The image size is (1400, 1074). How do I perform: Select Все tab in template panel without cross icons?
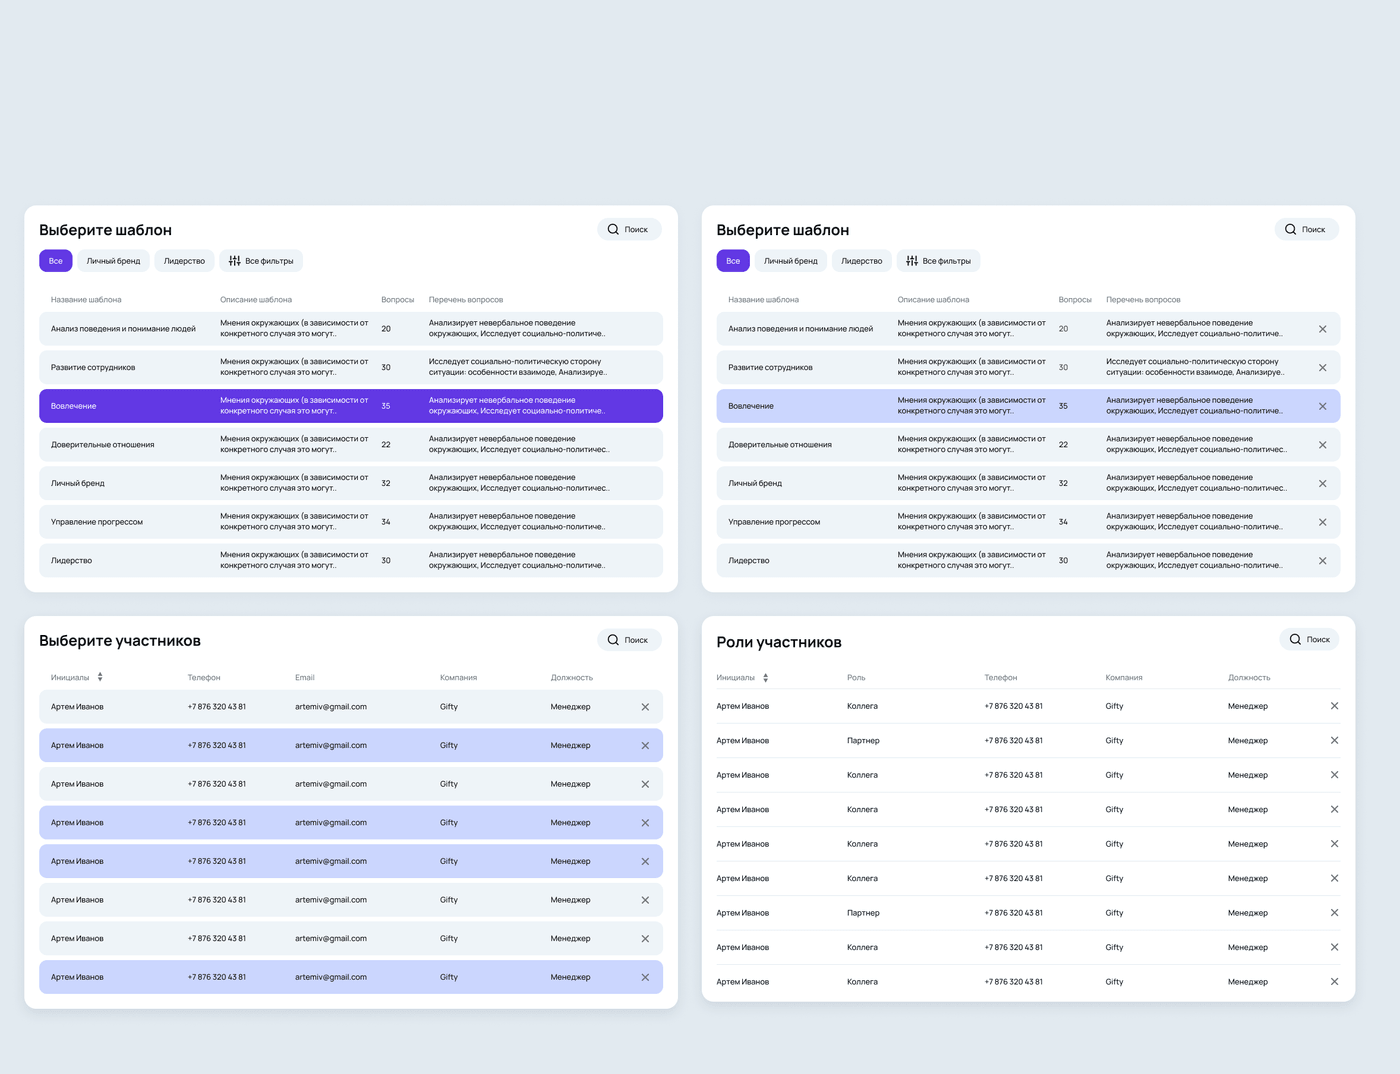56,261
